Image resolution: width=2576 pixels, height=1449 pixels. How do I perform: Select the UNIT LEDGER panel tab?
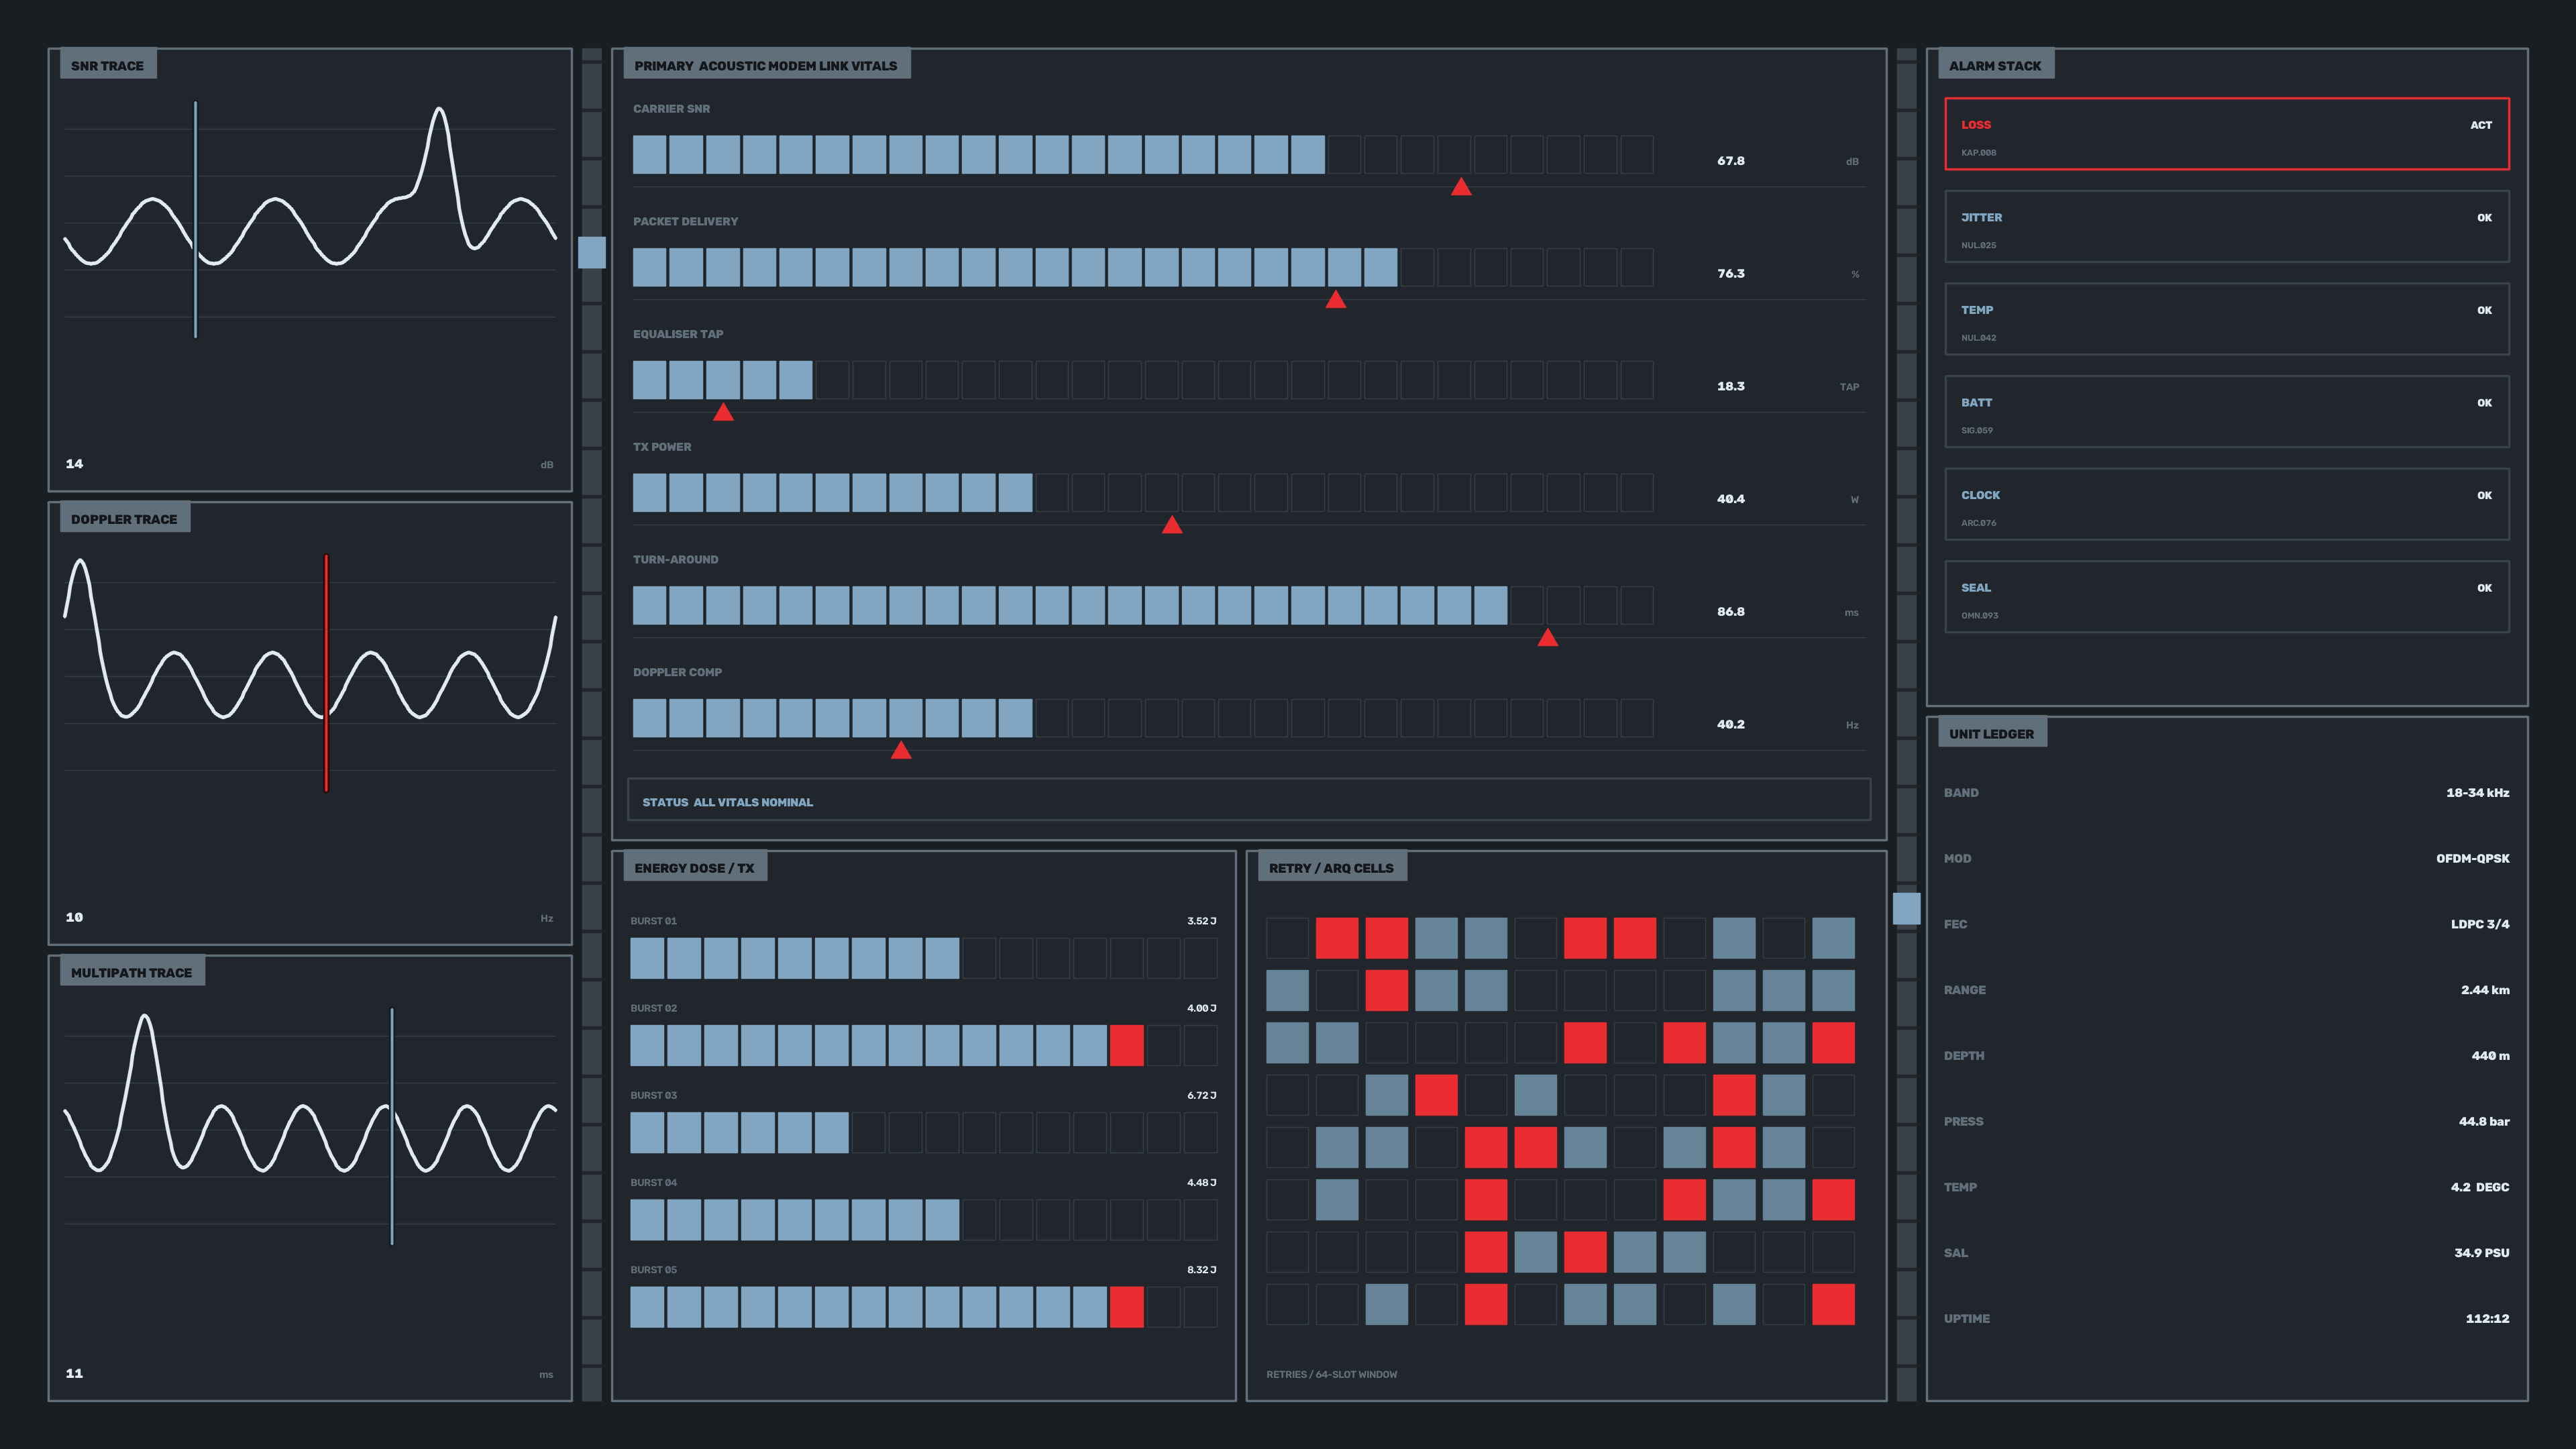[1991, 733]
